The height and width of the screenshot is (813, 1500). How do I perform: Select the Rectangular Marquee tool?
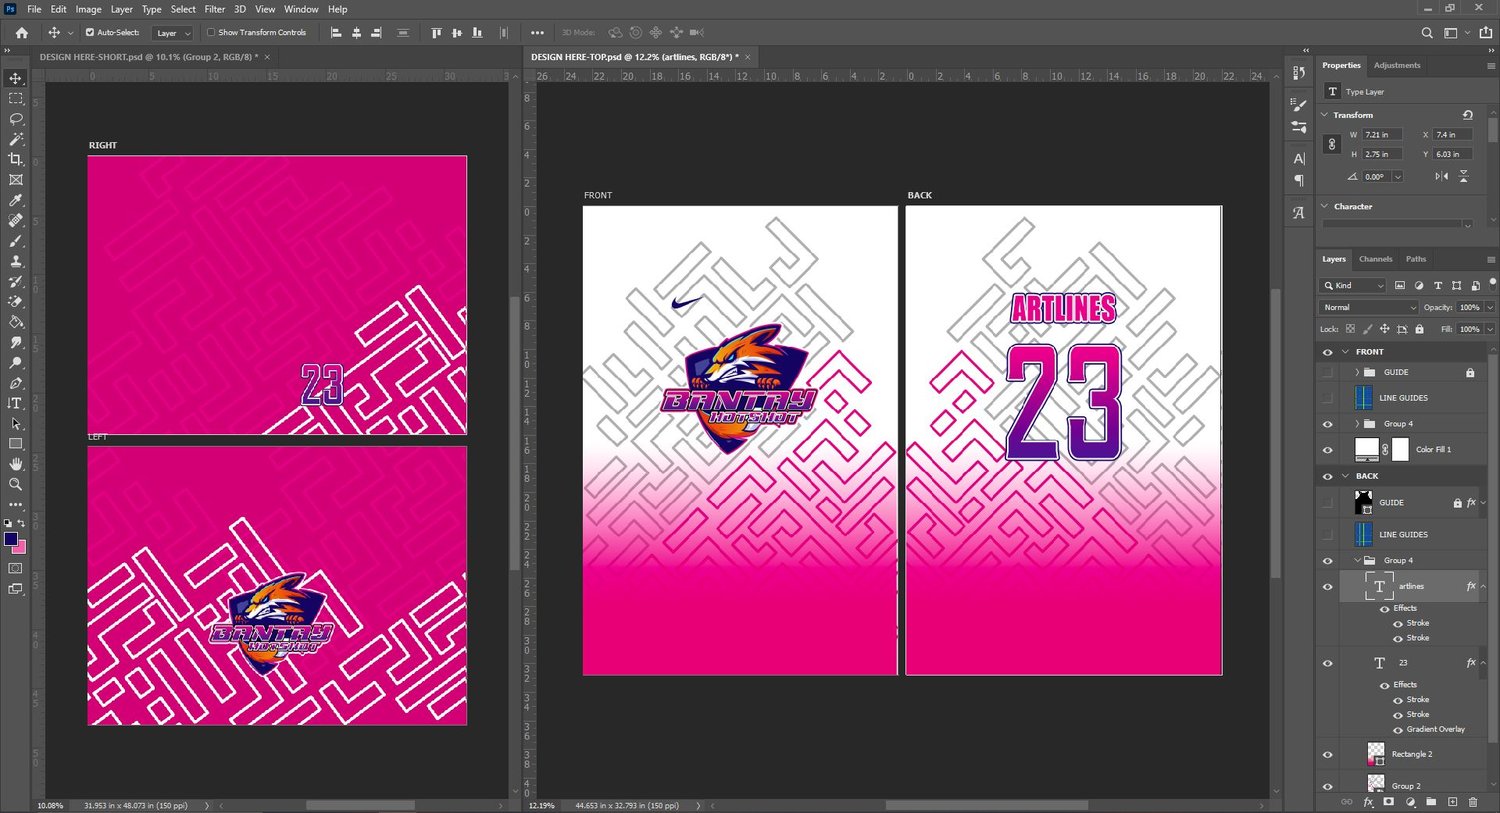[x=15, y=99]
